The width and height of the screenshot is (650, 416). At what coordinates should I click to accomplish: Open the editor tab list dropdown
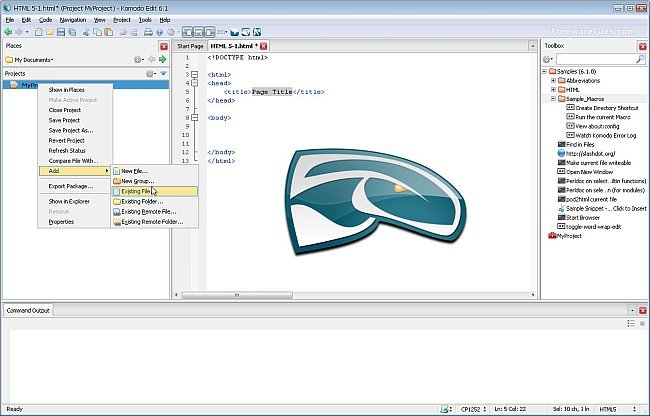tap(533, 46)
